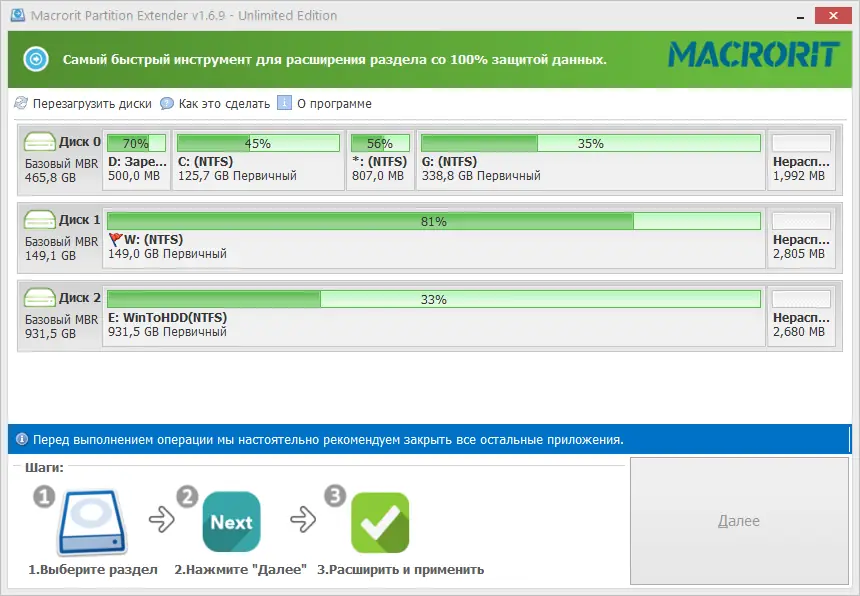
Task: Click the green checkmark step 3 icon
Action: (x=380, y=523)
